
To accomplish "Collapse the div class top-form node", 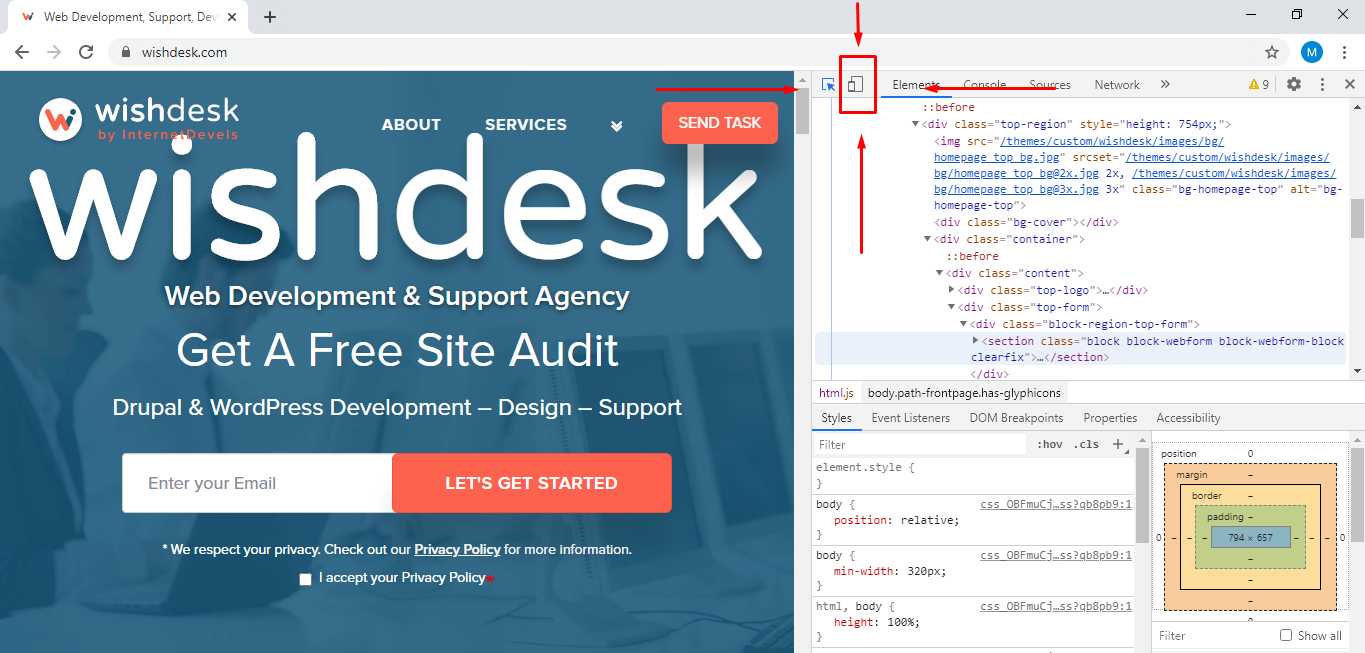I will point(952,307).
